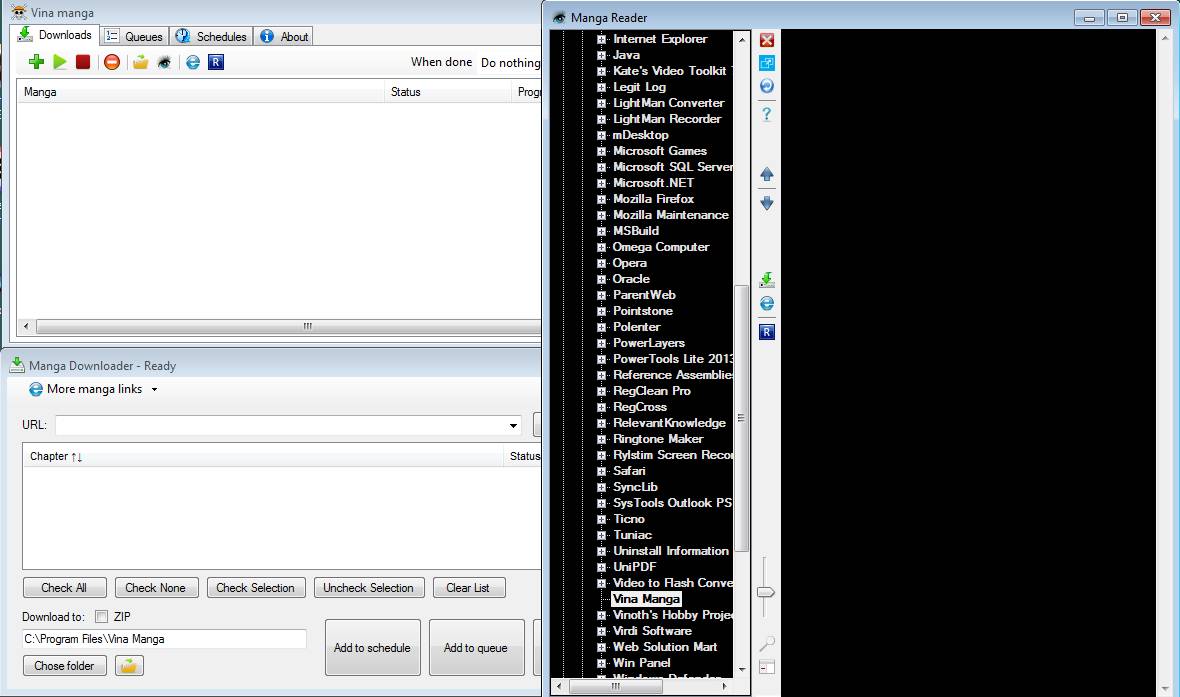Expand the Internet Explorer tree node
1180x697 pixels.
click(601, 39)
